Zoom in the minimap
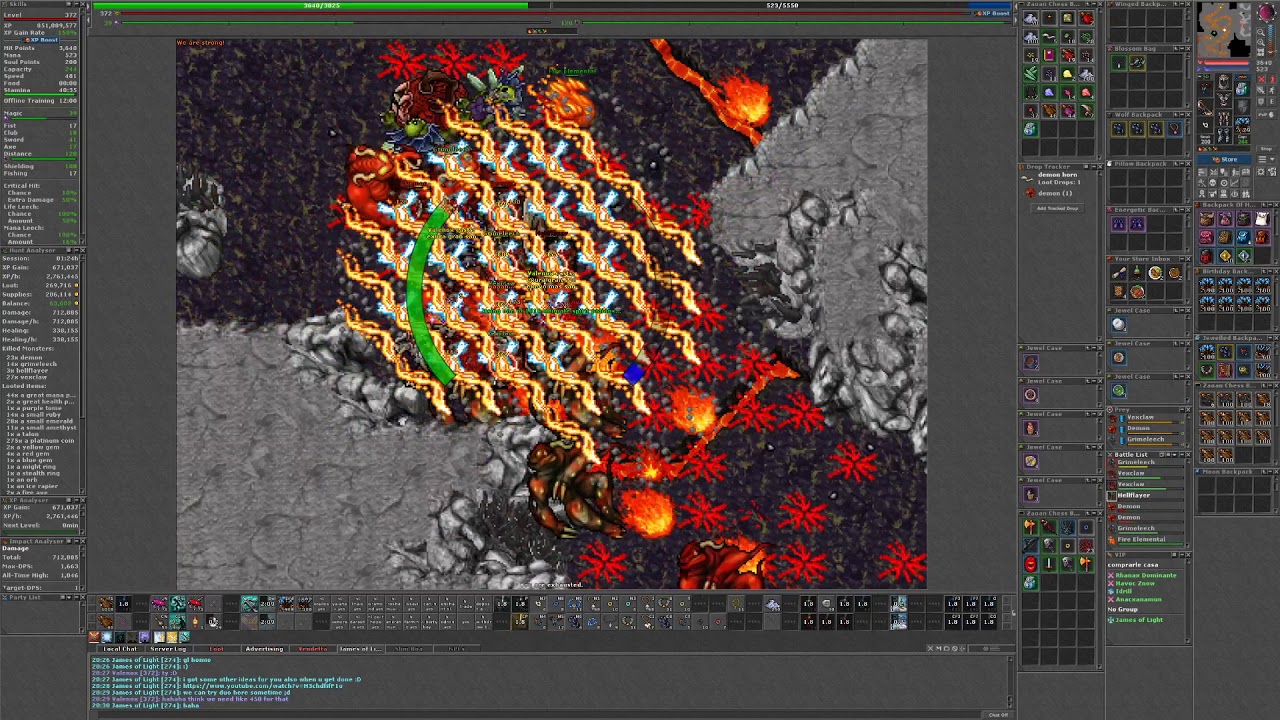 (1261, 42)
